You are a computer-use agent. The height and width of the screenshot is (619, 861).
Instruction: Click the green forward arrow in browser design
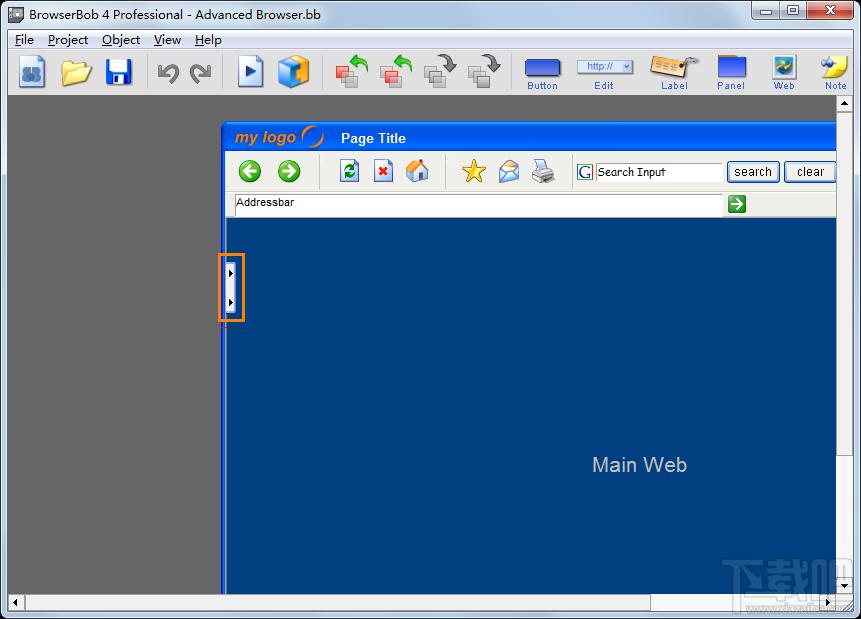click(x=289, y=171)
